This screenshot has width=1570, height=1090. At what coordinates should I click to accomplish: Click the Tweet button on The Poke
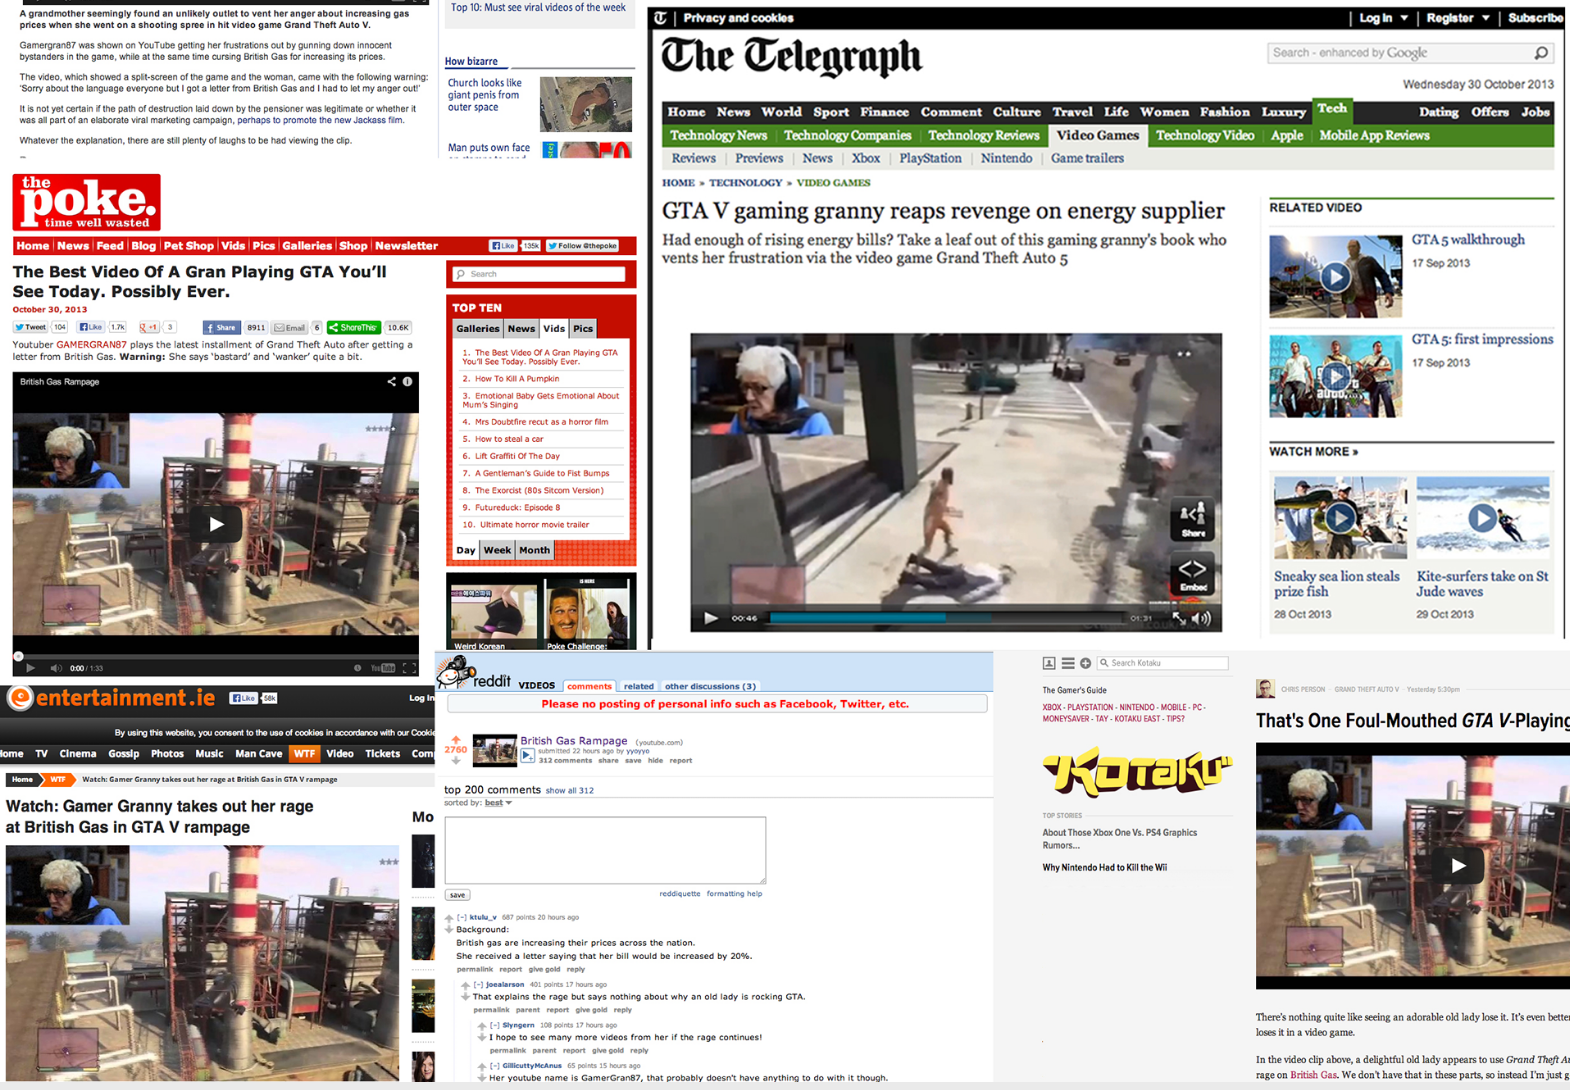pos(30,327)
